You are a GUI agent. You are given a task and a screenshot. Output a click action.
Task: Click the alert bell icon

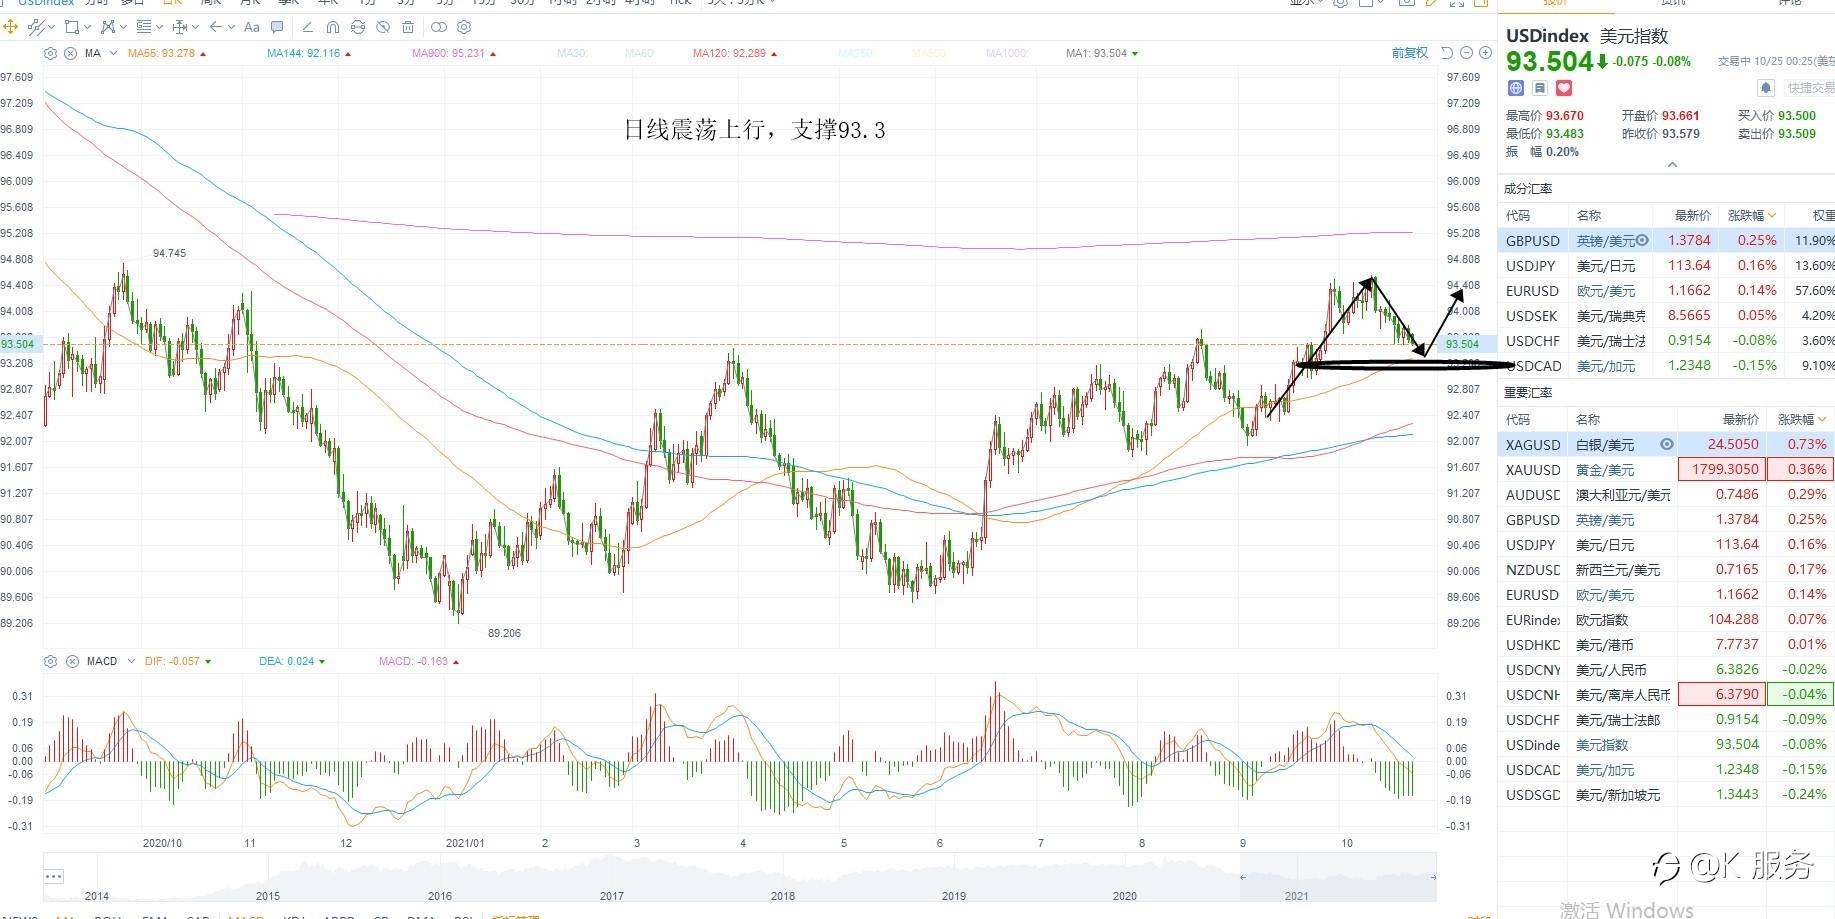tap(1766, 88)
